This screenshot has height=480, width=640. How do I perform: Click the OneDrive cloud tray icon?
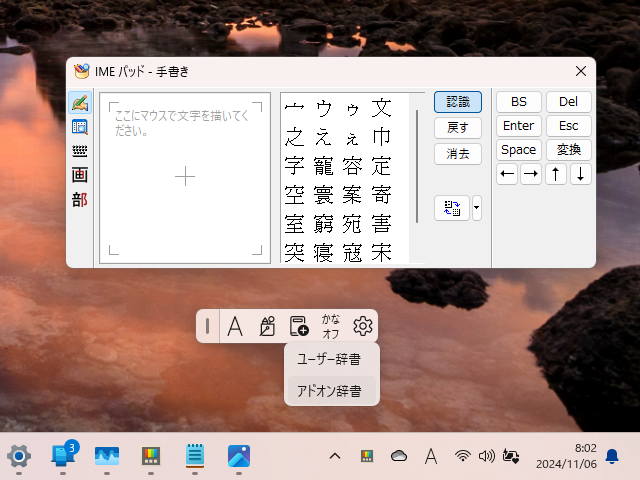pos(399,456)
